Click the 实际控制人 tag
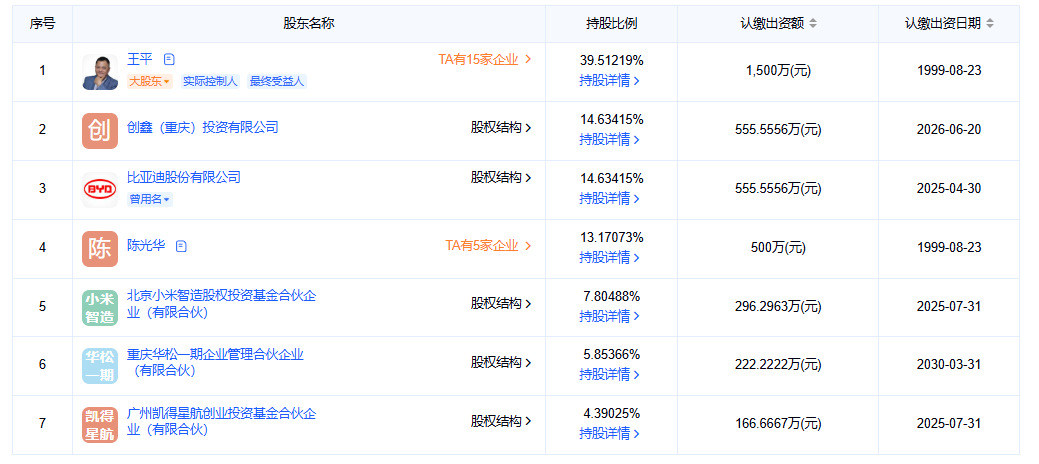Screen dimensions: 1039x464 (210, 82)
